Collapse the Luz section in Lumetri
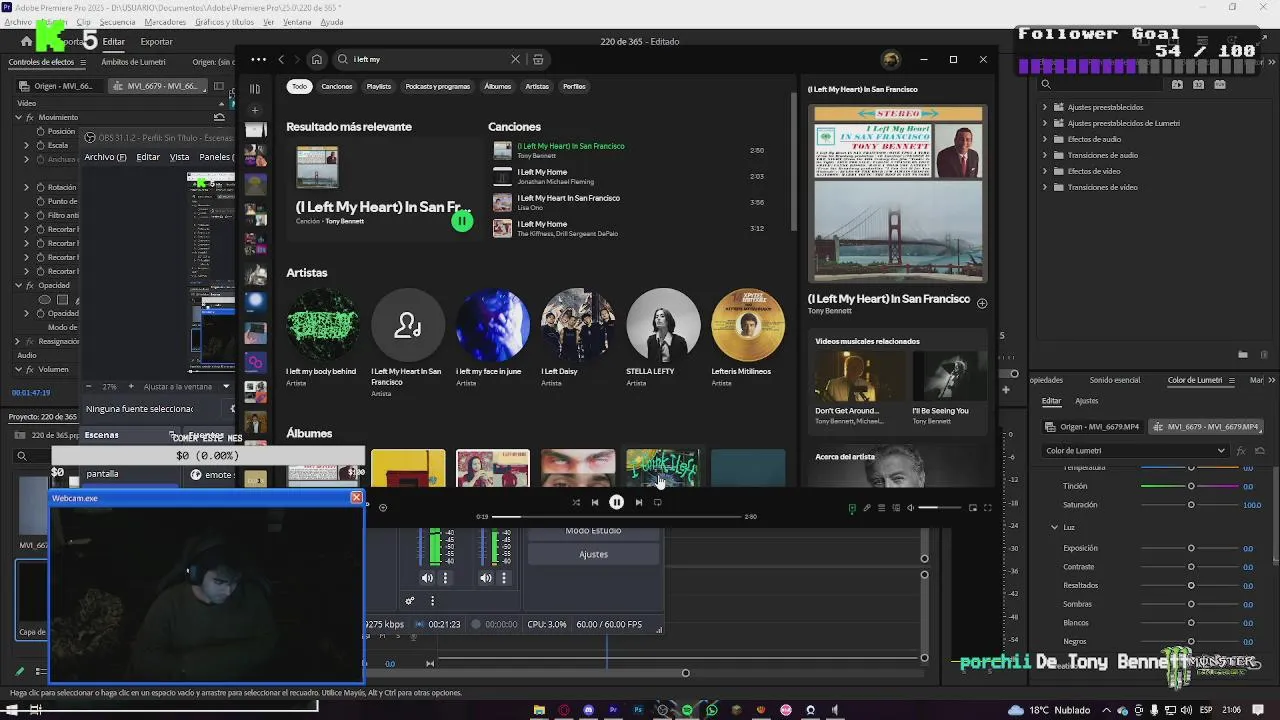 (x=1054, y=527)
